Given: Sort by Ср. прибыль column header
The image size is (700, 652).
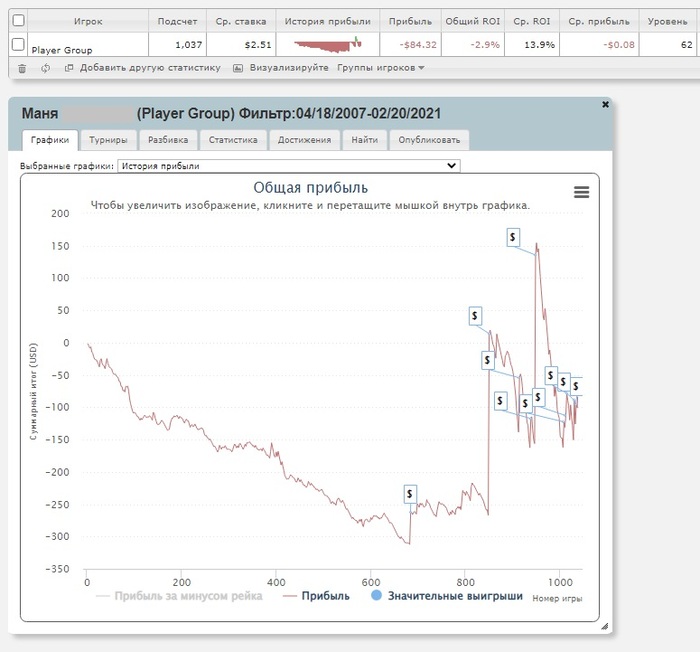Looking at the screenshot, I should point(599,21).
